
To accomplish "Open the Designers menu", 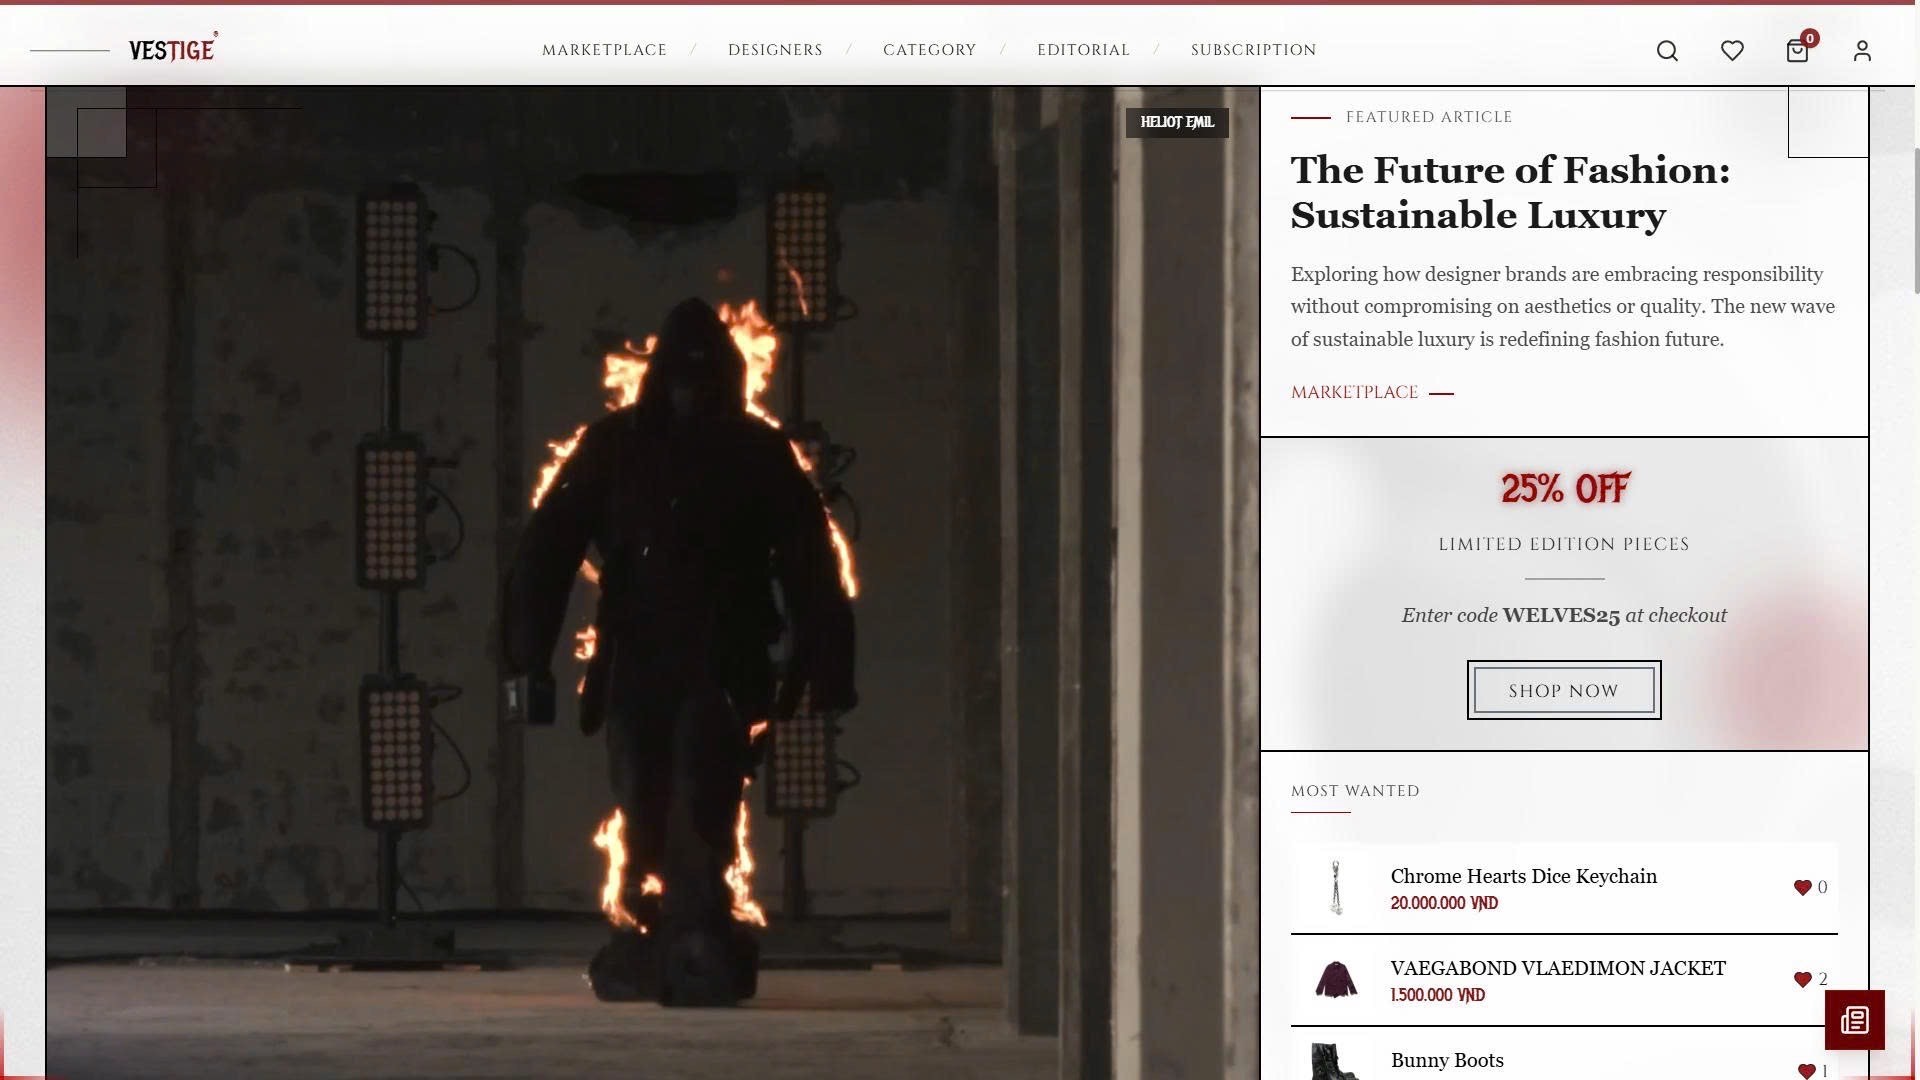I will pos(775,50).
